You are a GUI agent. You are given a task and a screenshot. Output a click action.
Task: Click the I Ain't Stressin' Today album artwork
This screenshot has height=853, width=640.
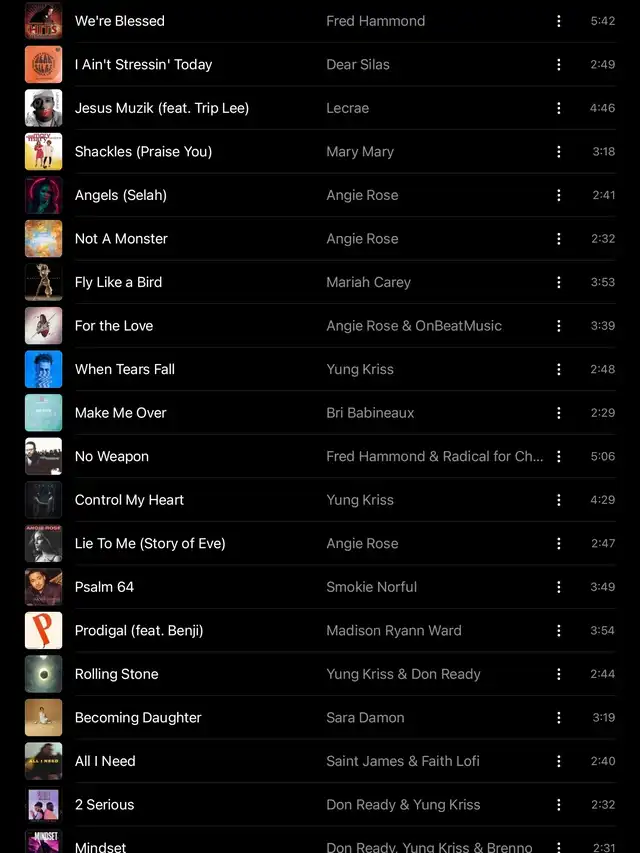tap(44, 65)
